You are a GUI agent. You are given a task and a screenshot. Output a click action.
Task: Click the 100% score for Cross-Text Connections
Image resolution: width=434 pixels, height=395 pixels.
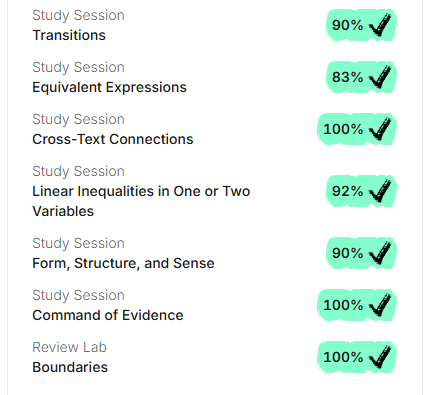(x=356, y=129)
